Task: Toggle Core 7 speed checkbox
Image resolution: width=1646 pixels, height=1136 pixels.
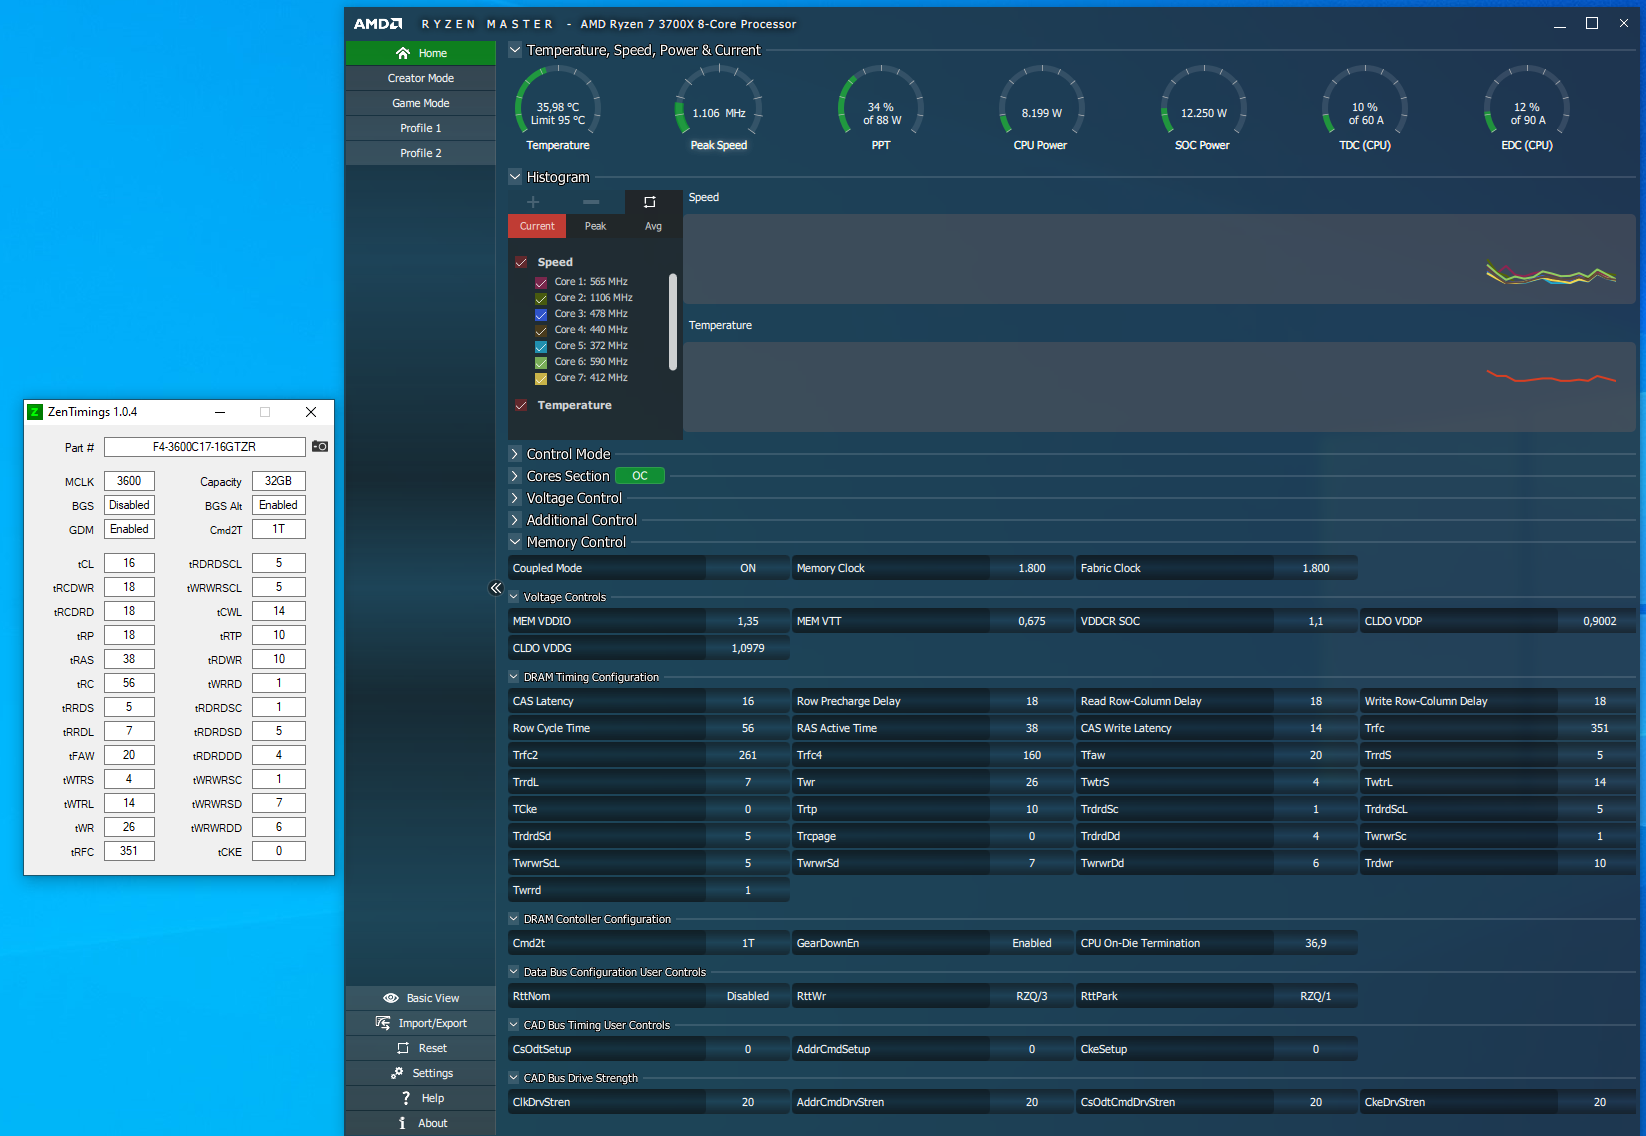Action: click(x=541, y=379)
